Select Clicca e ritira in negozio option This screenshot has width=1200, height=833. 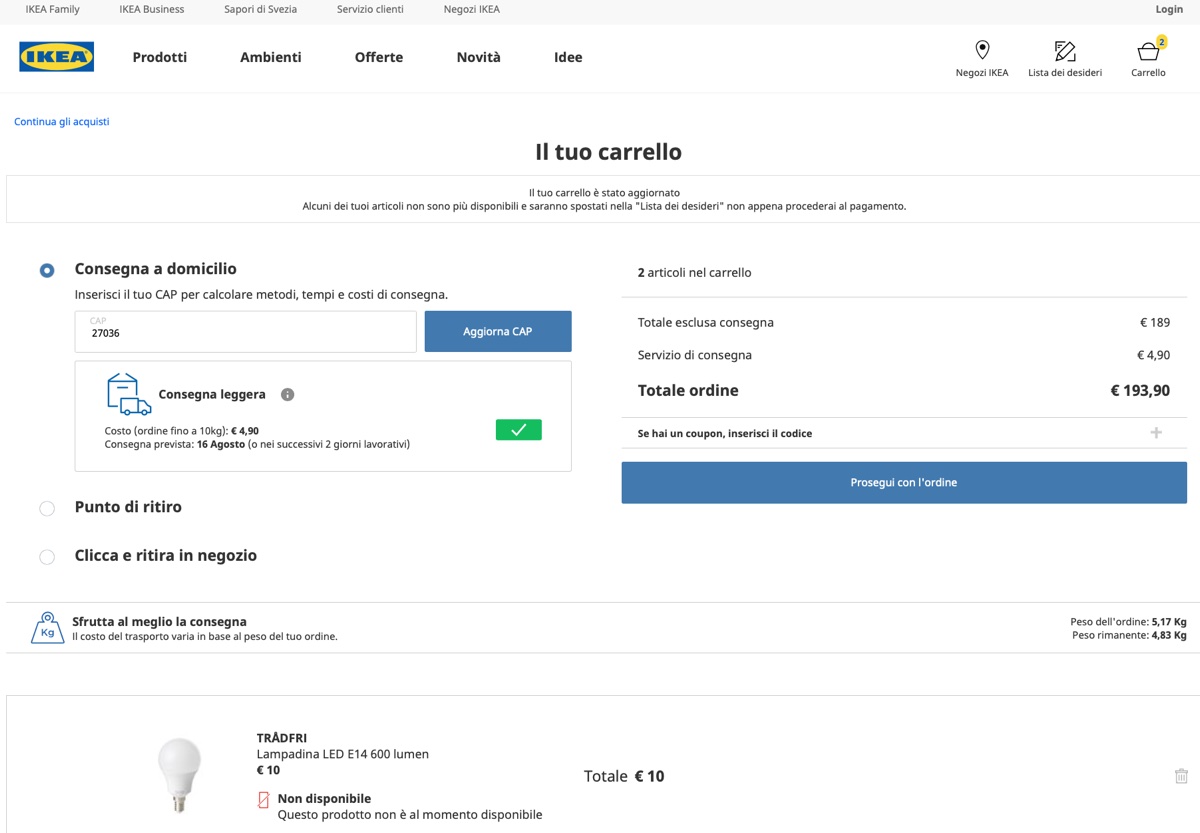pyautogui.click(x=47, y=557)
